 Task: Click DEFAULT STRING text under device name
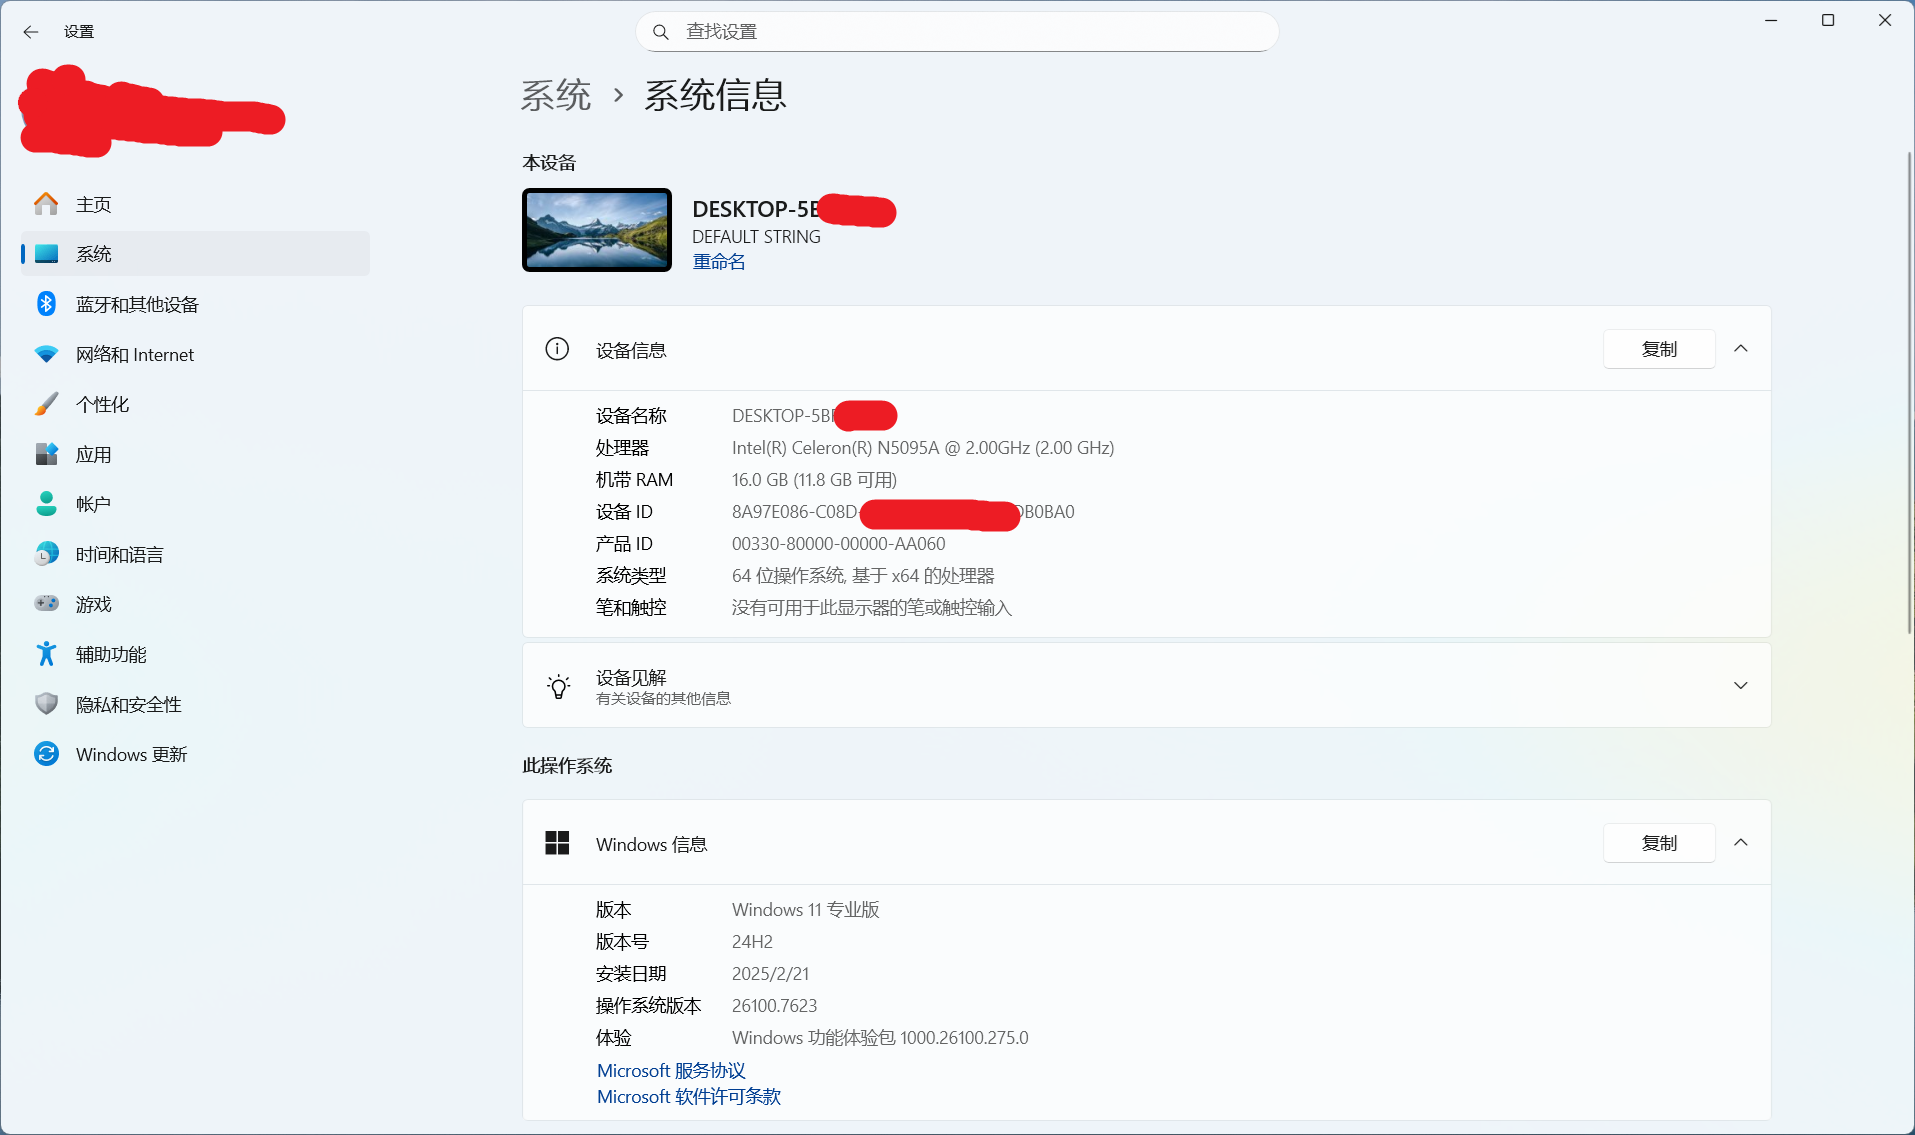pyautogui.click(x=756, y=237)
